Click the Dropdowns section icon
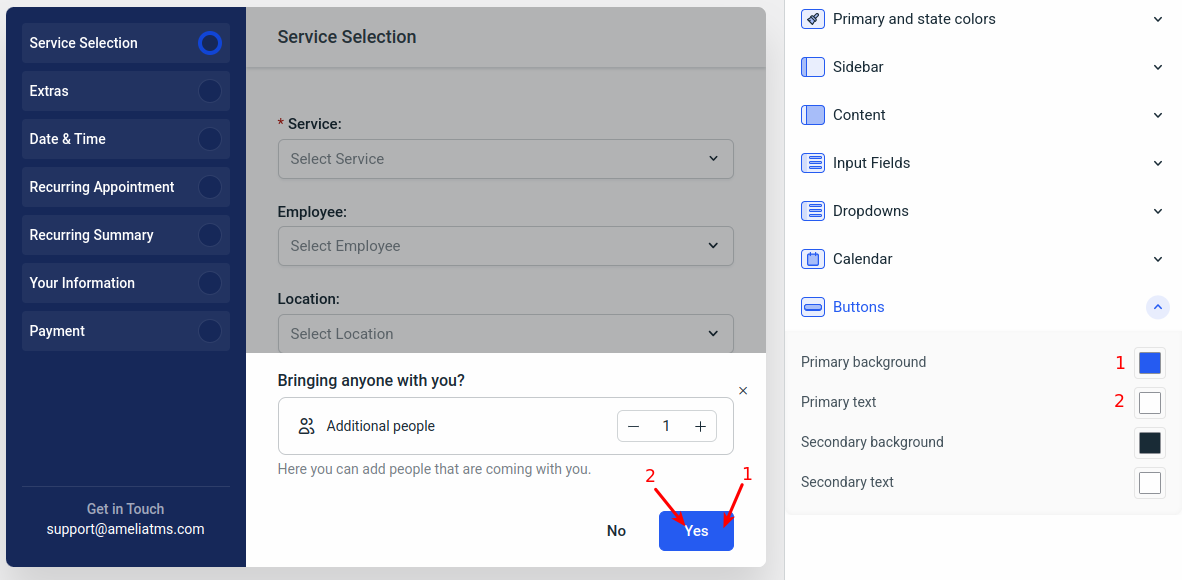Viewport: 1182px width, 580px height. [813, 210]
